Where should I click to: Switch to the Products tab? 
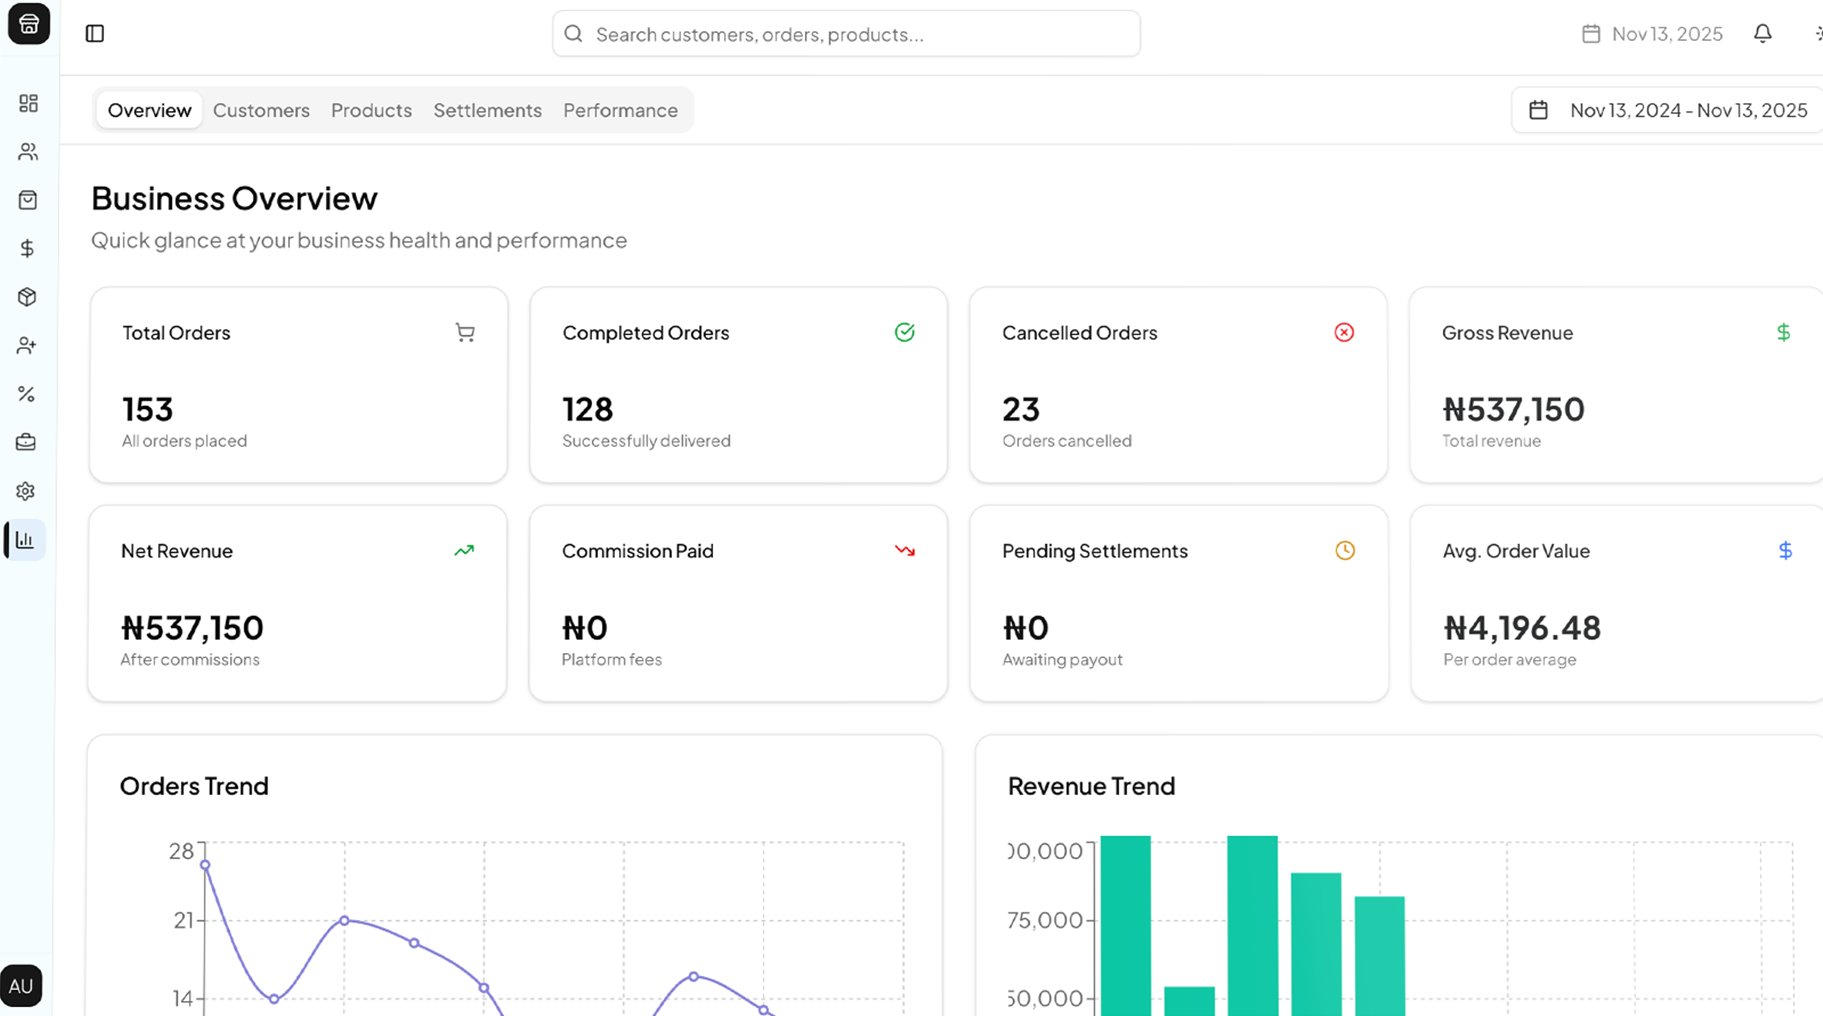point(371,110)
